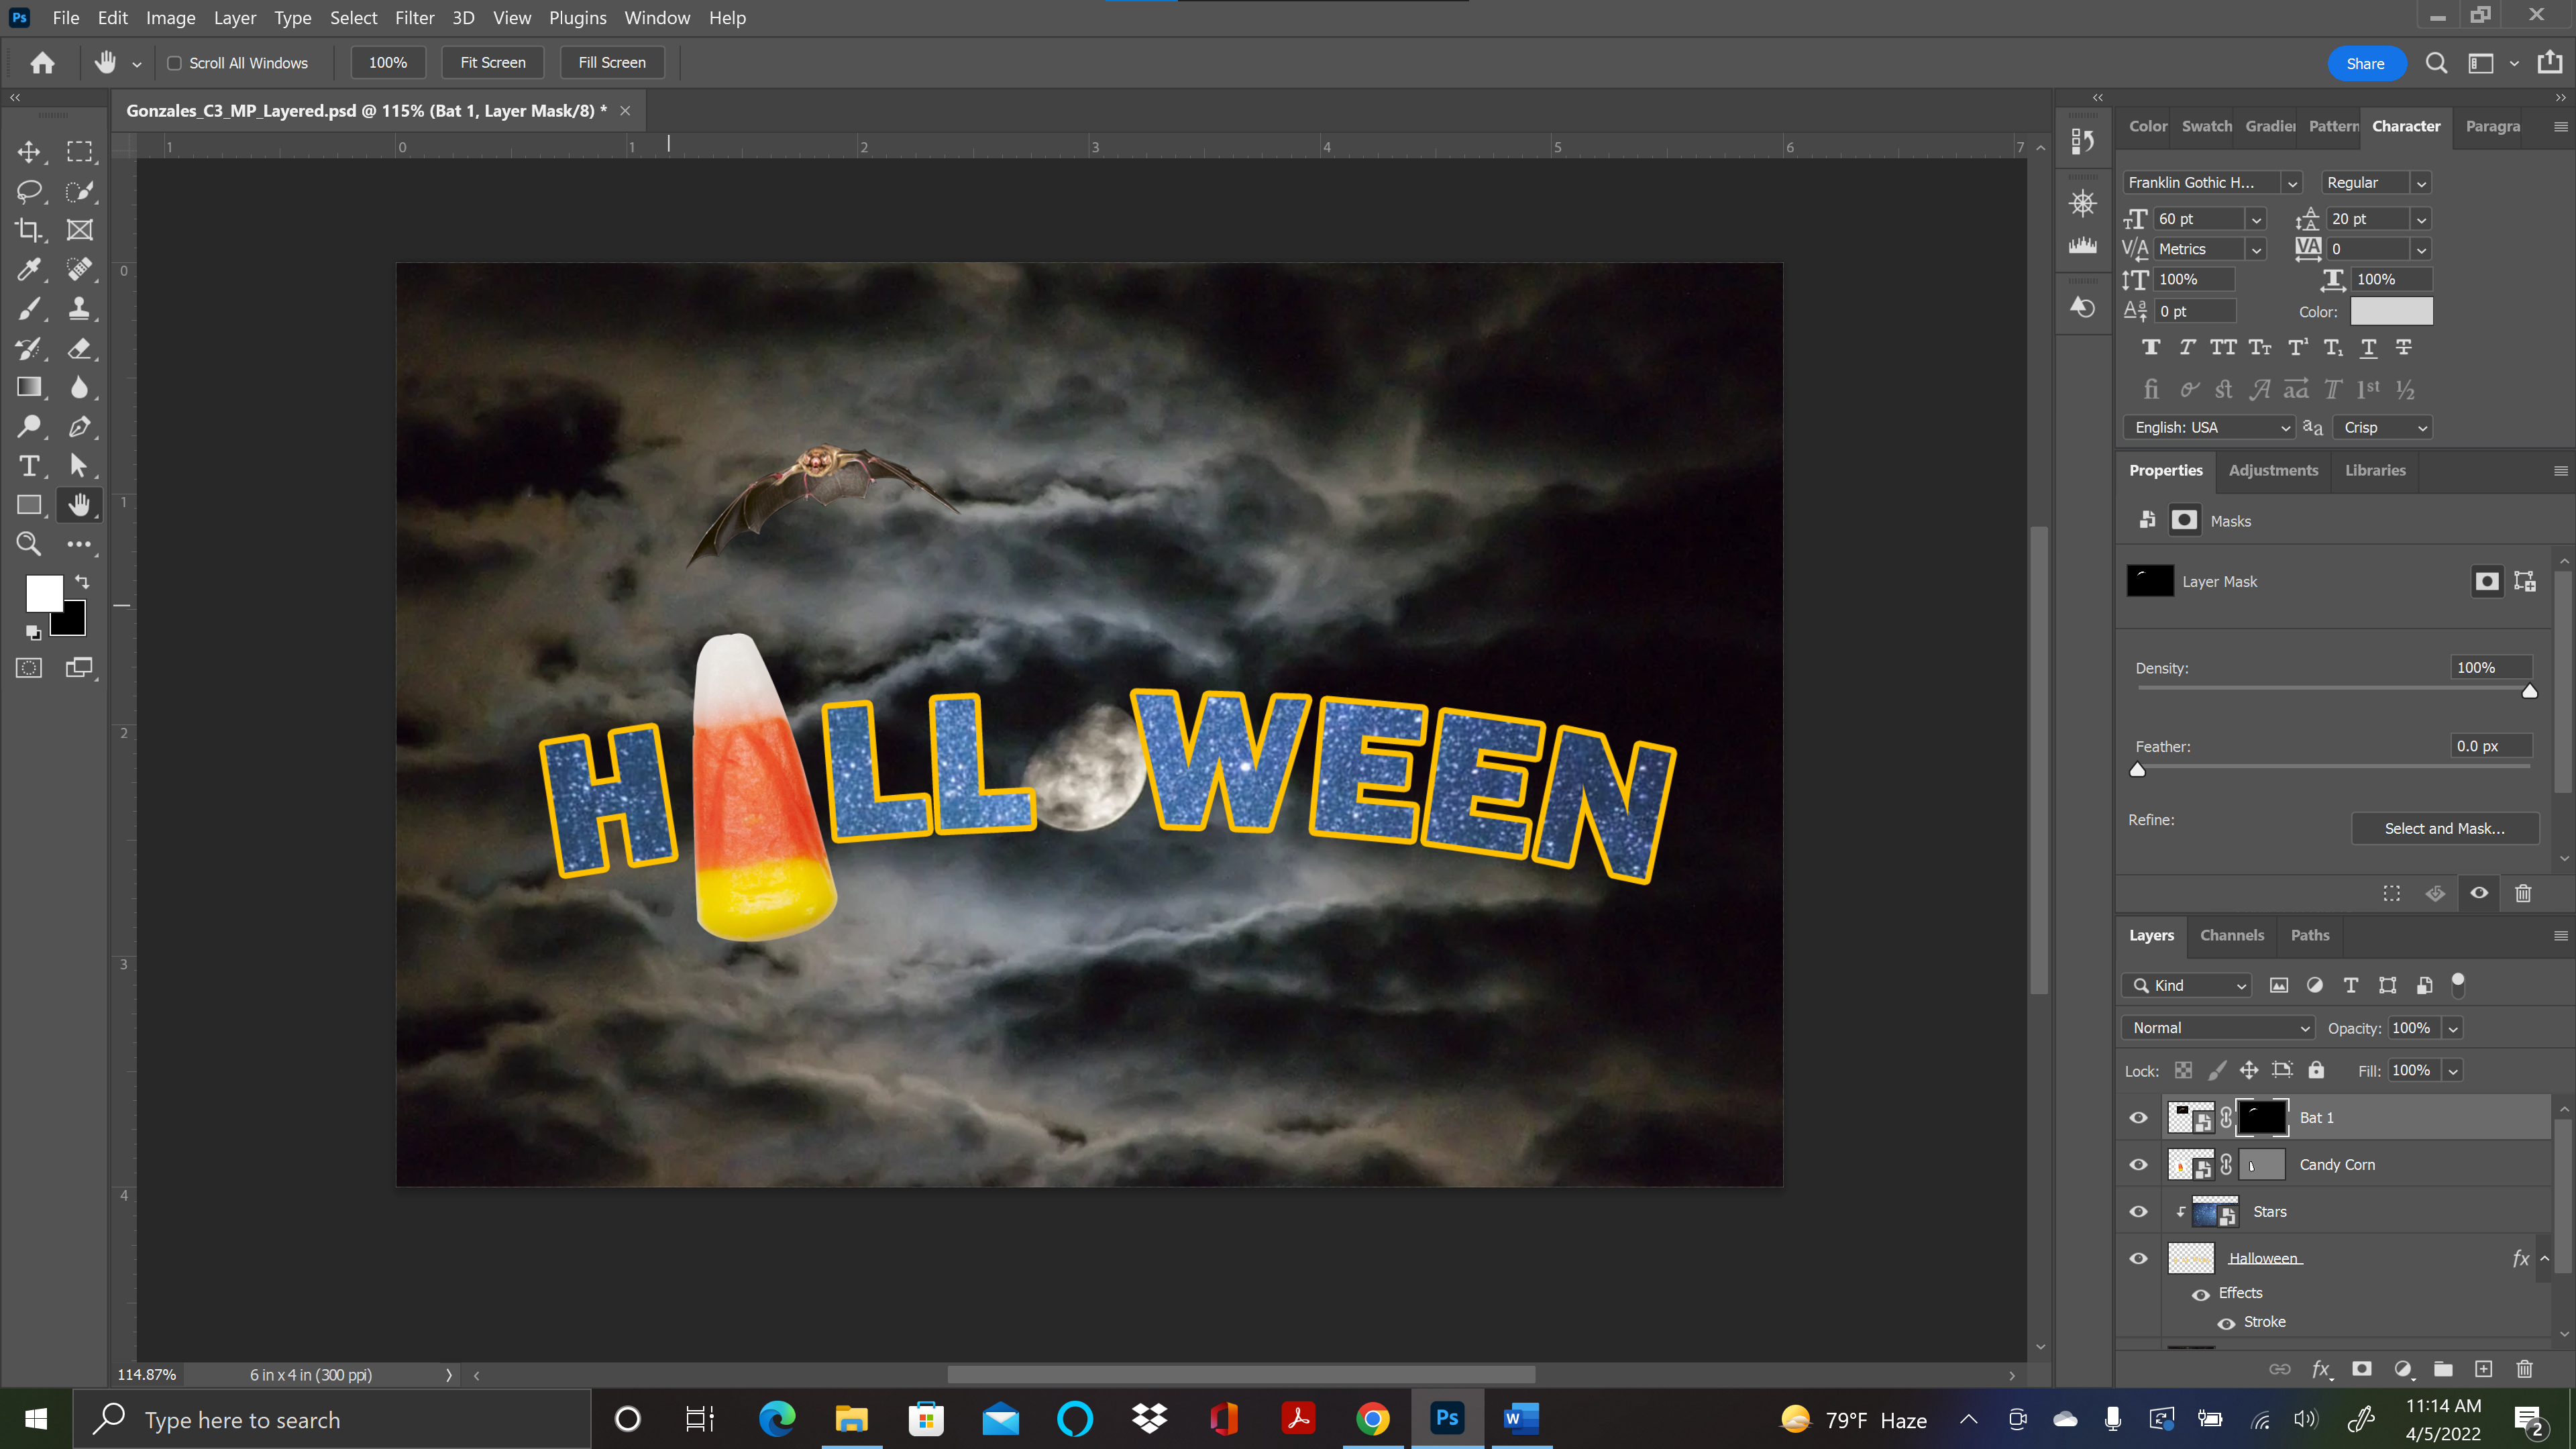This screenshot has width=2576, height=1449.
Task: Click the Feather value field
Action: coord(2490,746)
